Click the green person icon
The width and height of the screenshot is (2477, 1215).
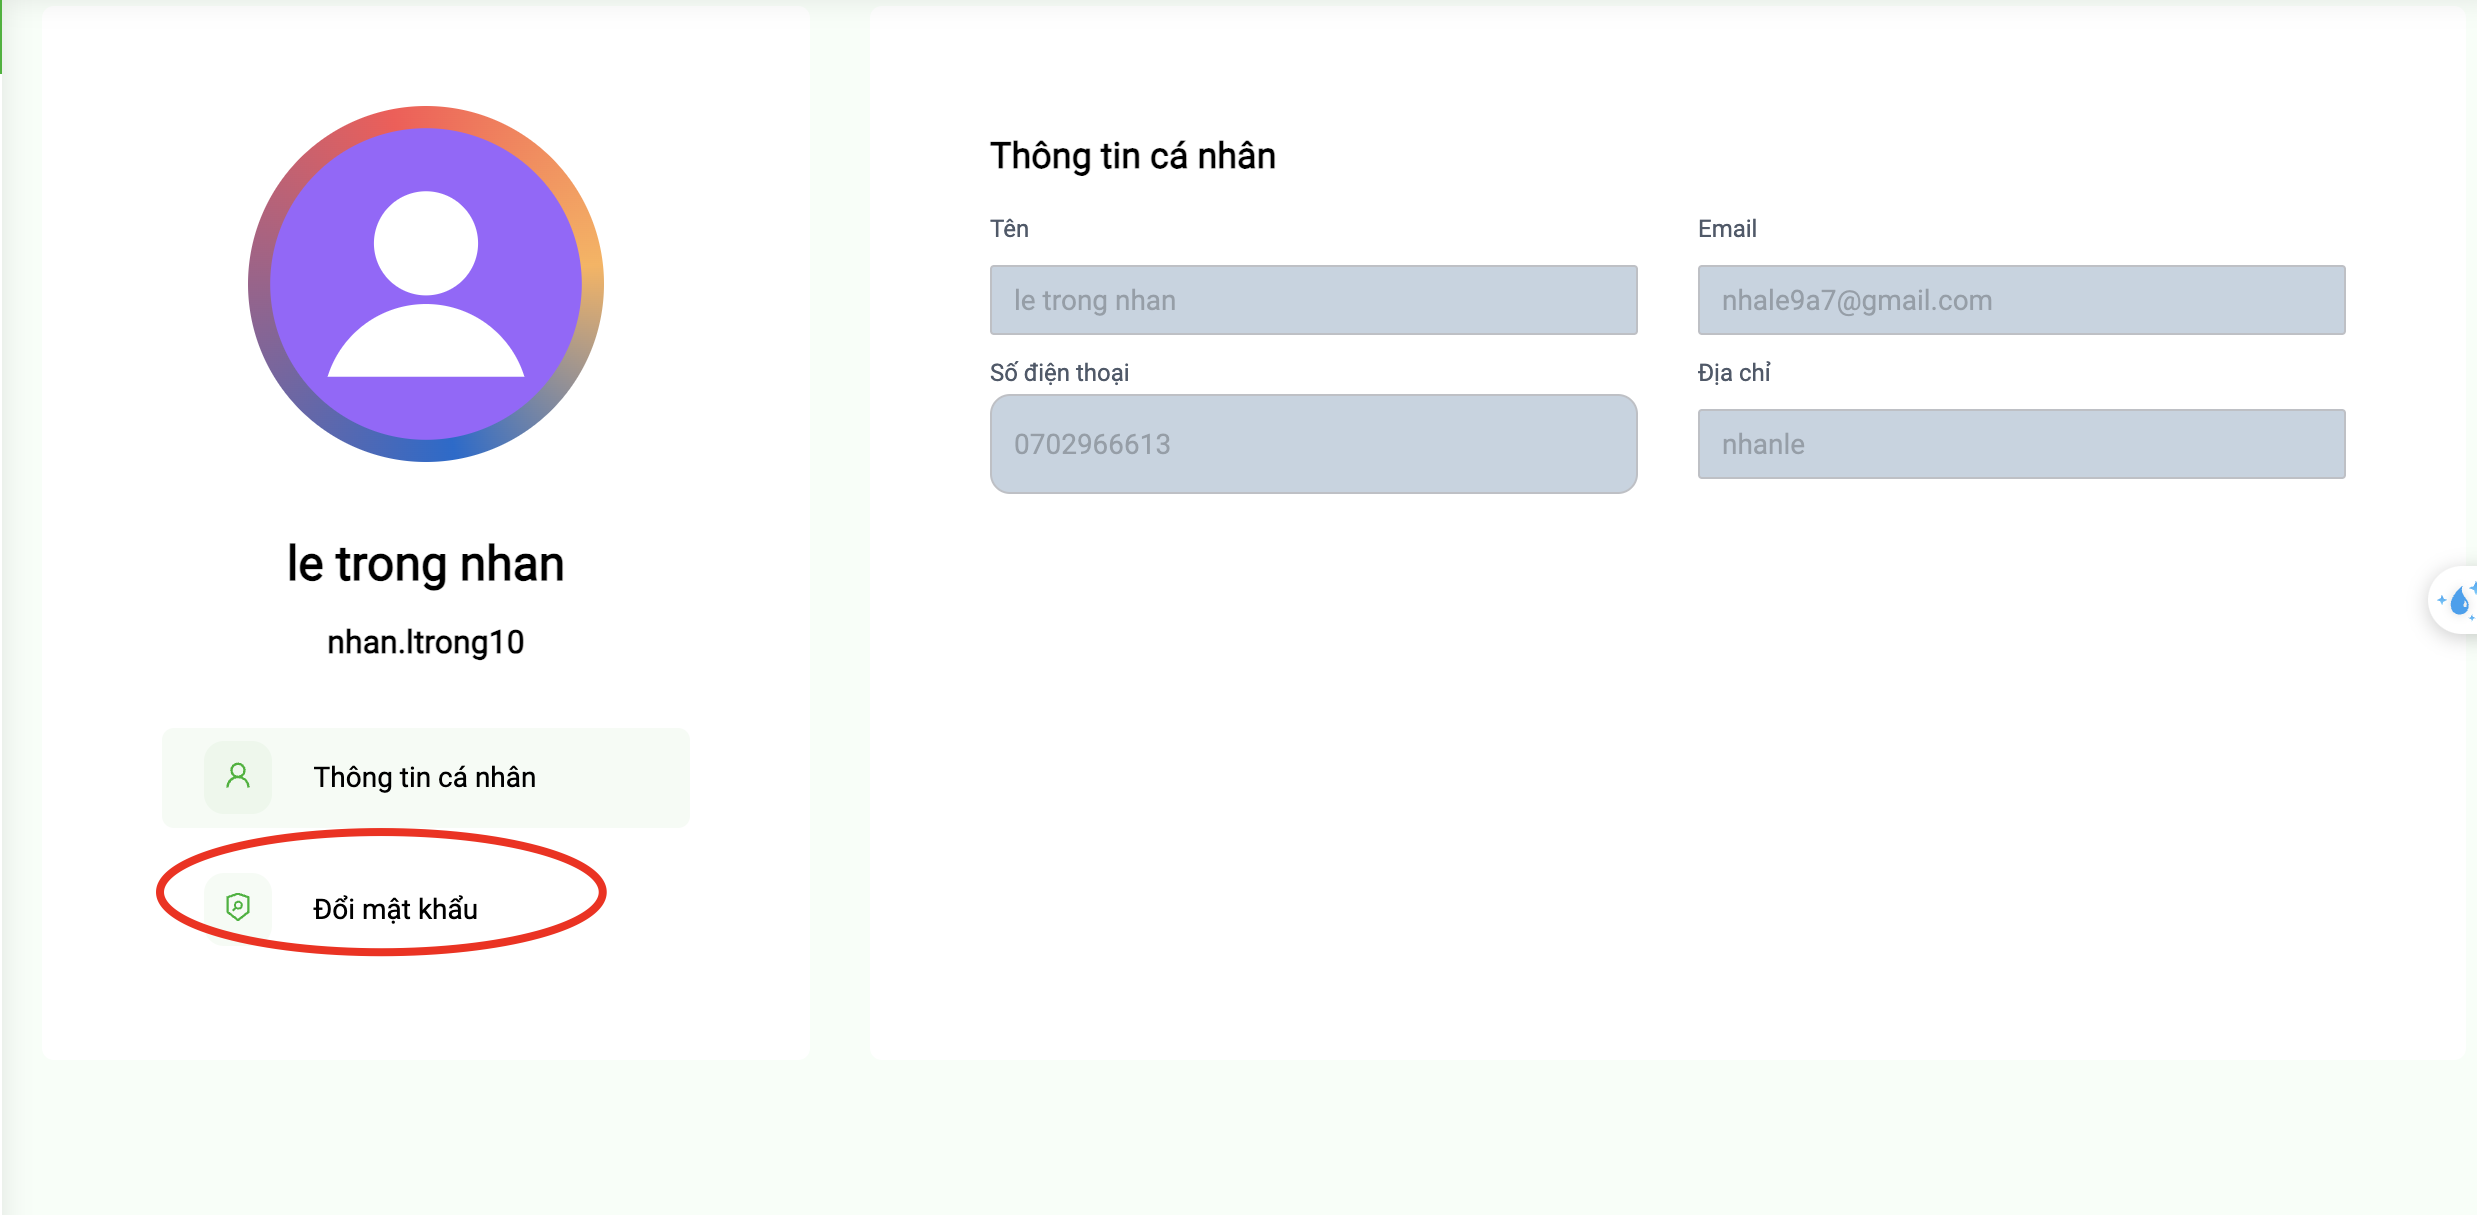tap(238, 777)
